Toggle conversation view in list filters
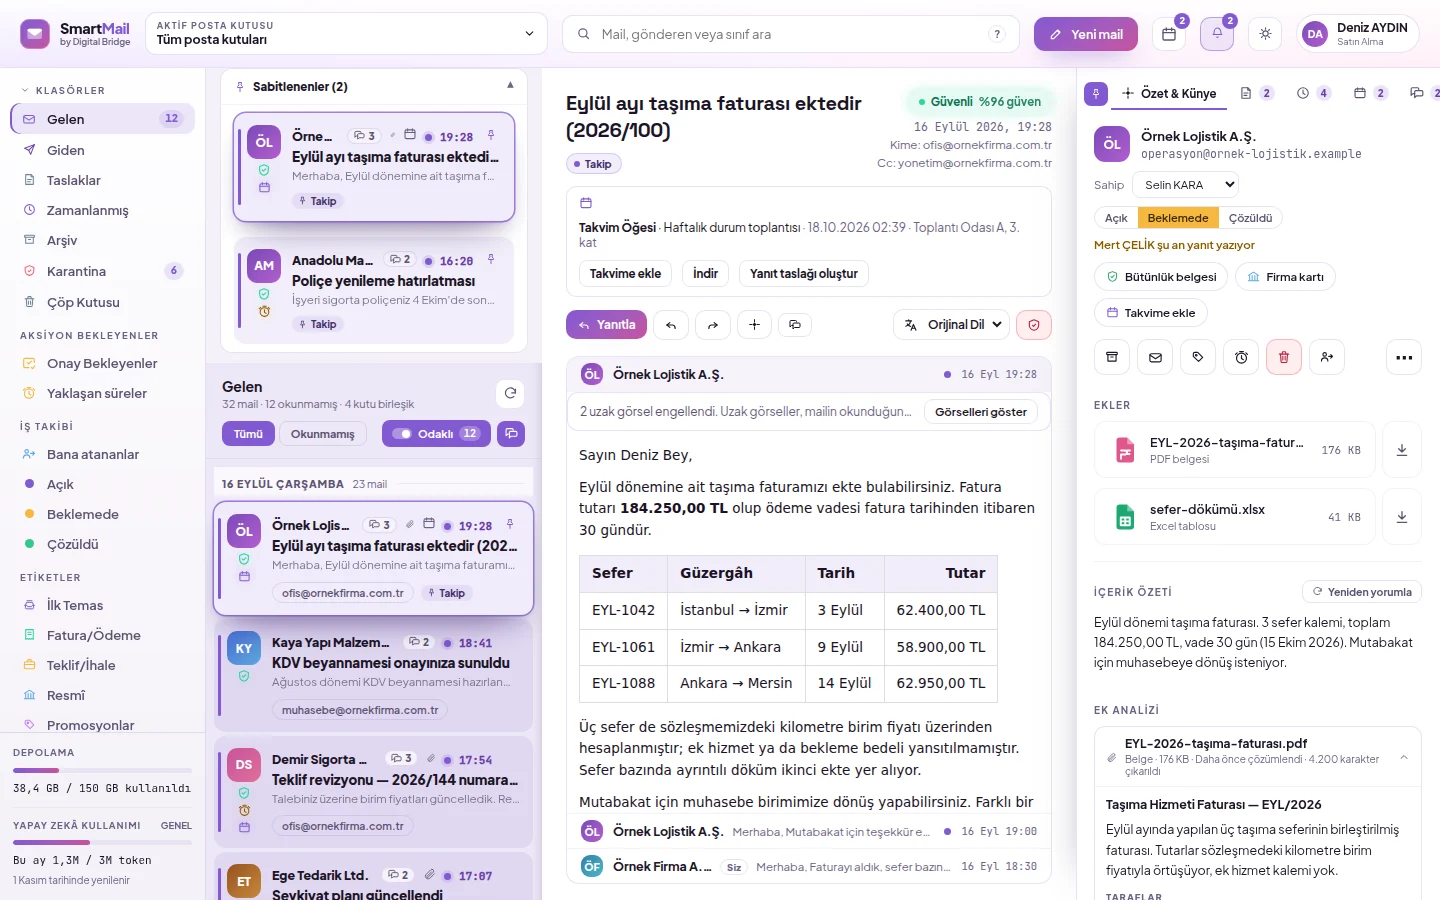This screenshot has height=900, width=1440. pyautogui.click(x=511, y=433)
